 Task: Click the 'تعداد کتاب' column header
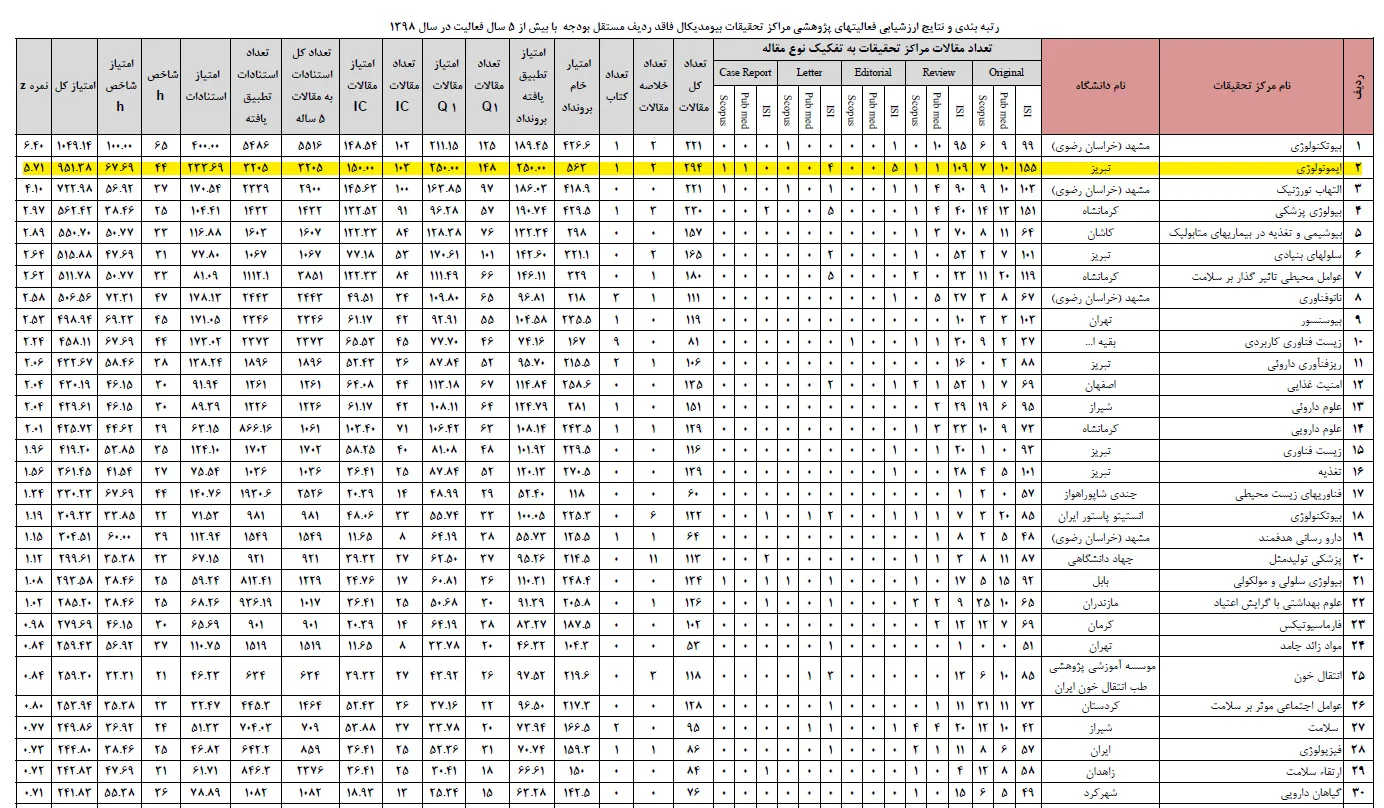[616, 86]
